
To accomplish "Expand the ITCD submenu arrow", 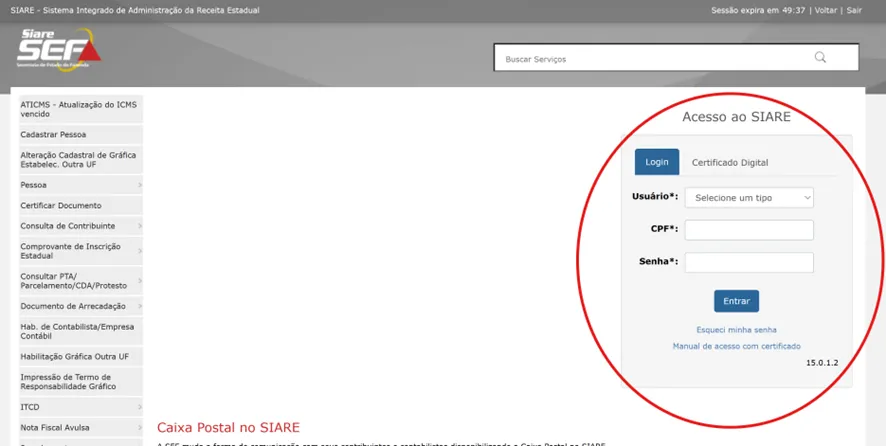I will click(x=140, y=407).
